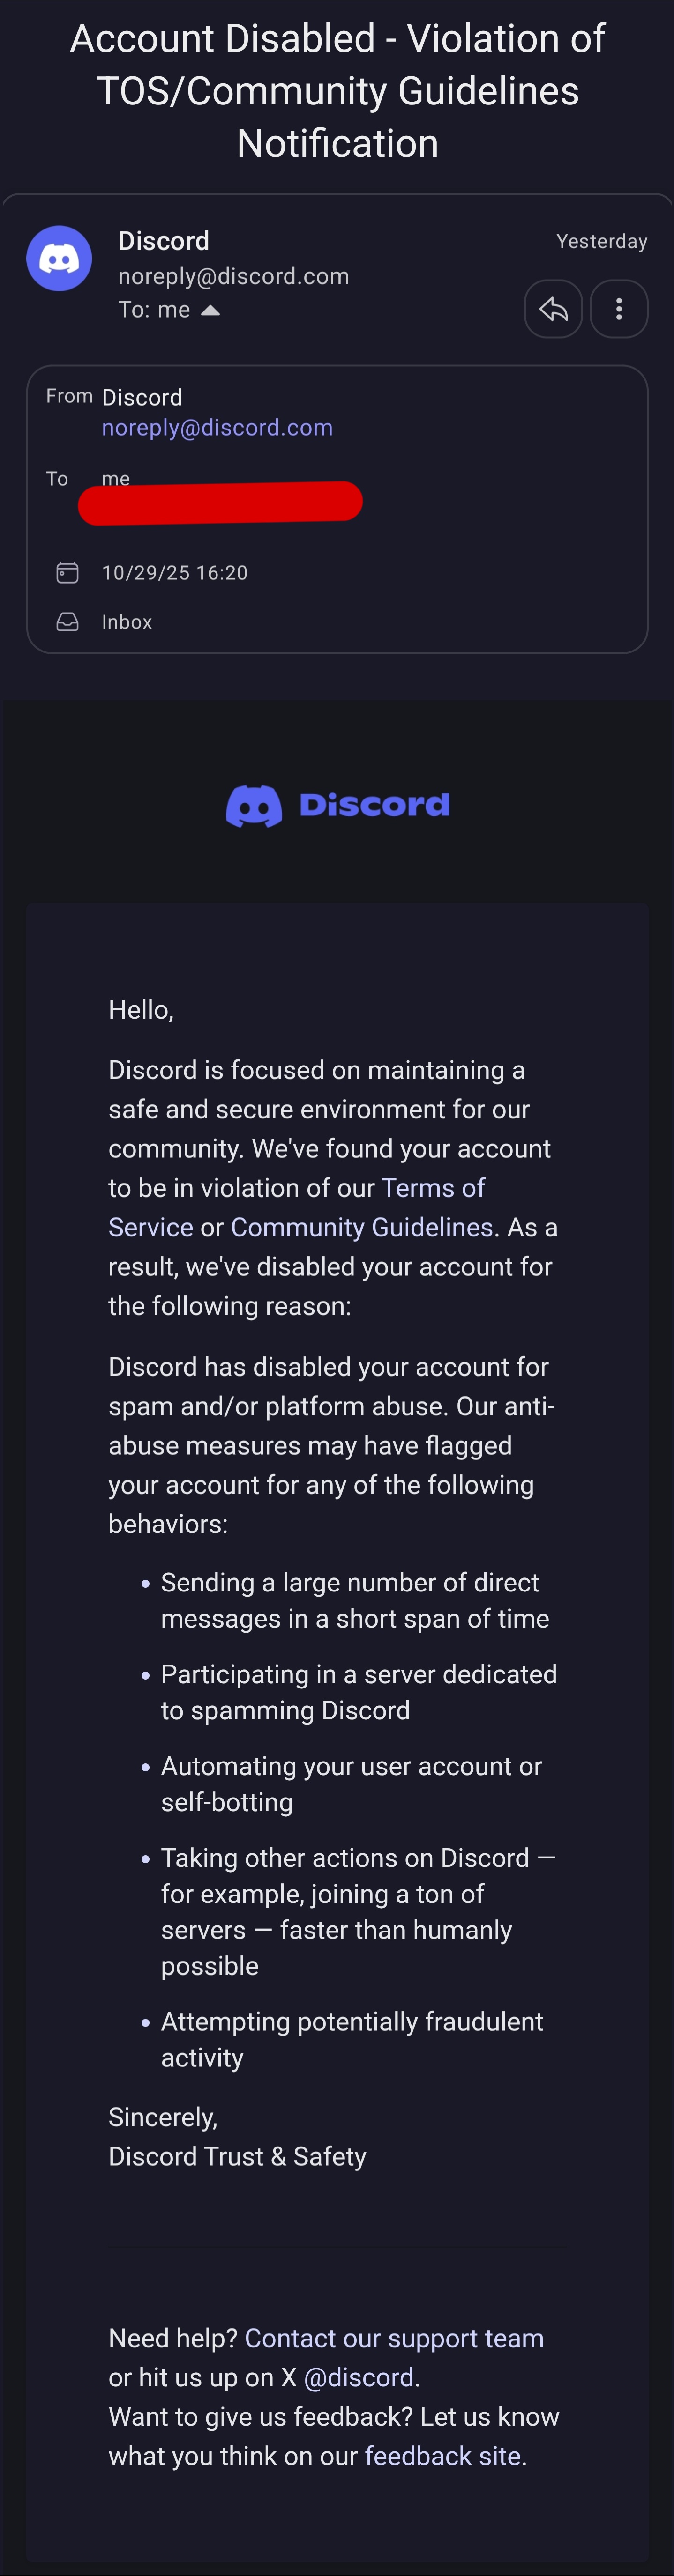Open the feedback site link

tap(442, 2456)
